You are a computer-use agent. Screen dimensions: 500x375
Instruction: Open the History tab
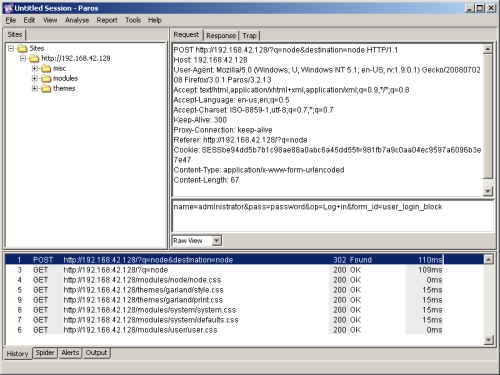coord(18,354)
